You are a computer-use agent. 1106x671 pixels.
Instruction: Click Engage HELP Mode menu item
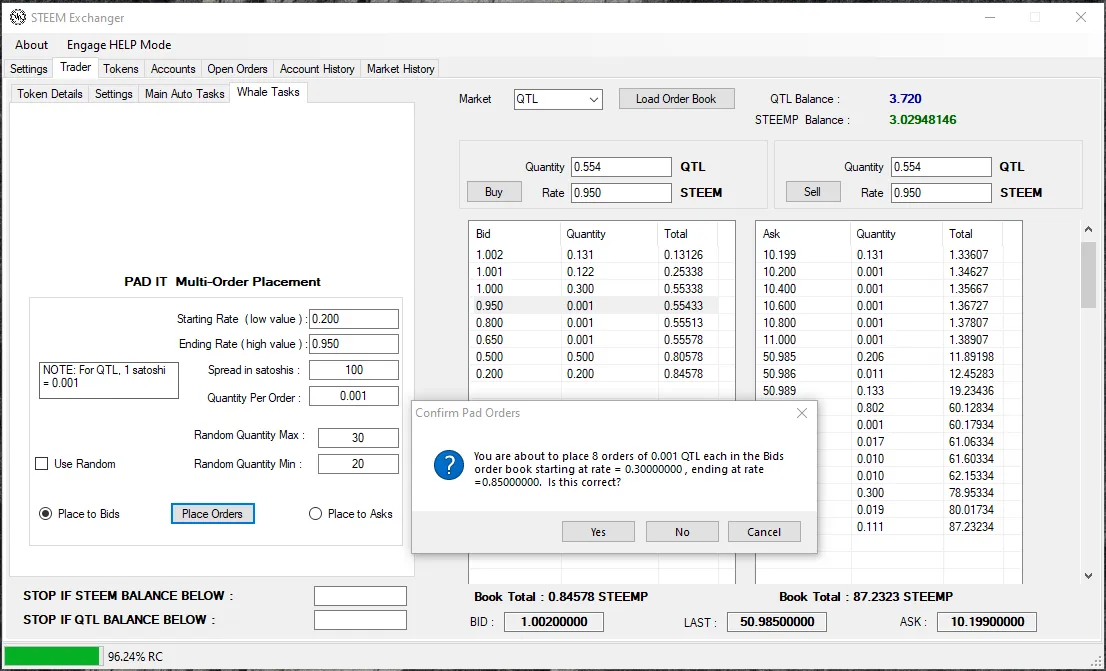tap(119, 44)
